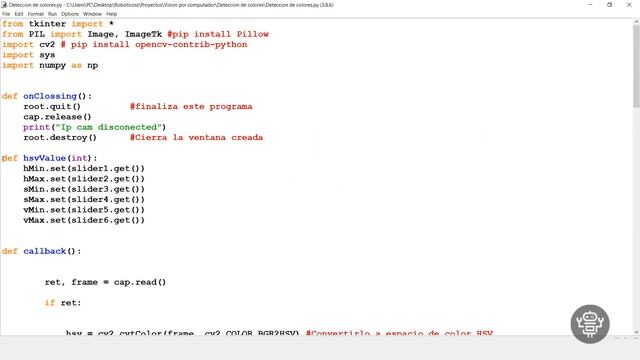Click the 'import numpy as np' line
Screen dimensions: 640x360
[50, 65]
